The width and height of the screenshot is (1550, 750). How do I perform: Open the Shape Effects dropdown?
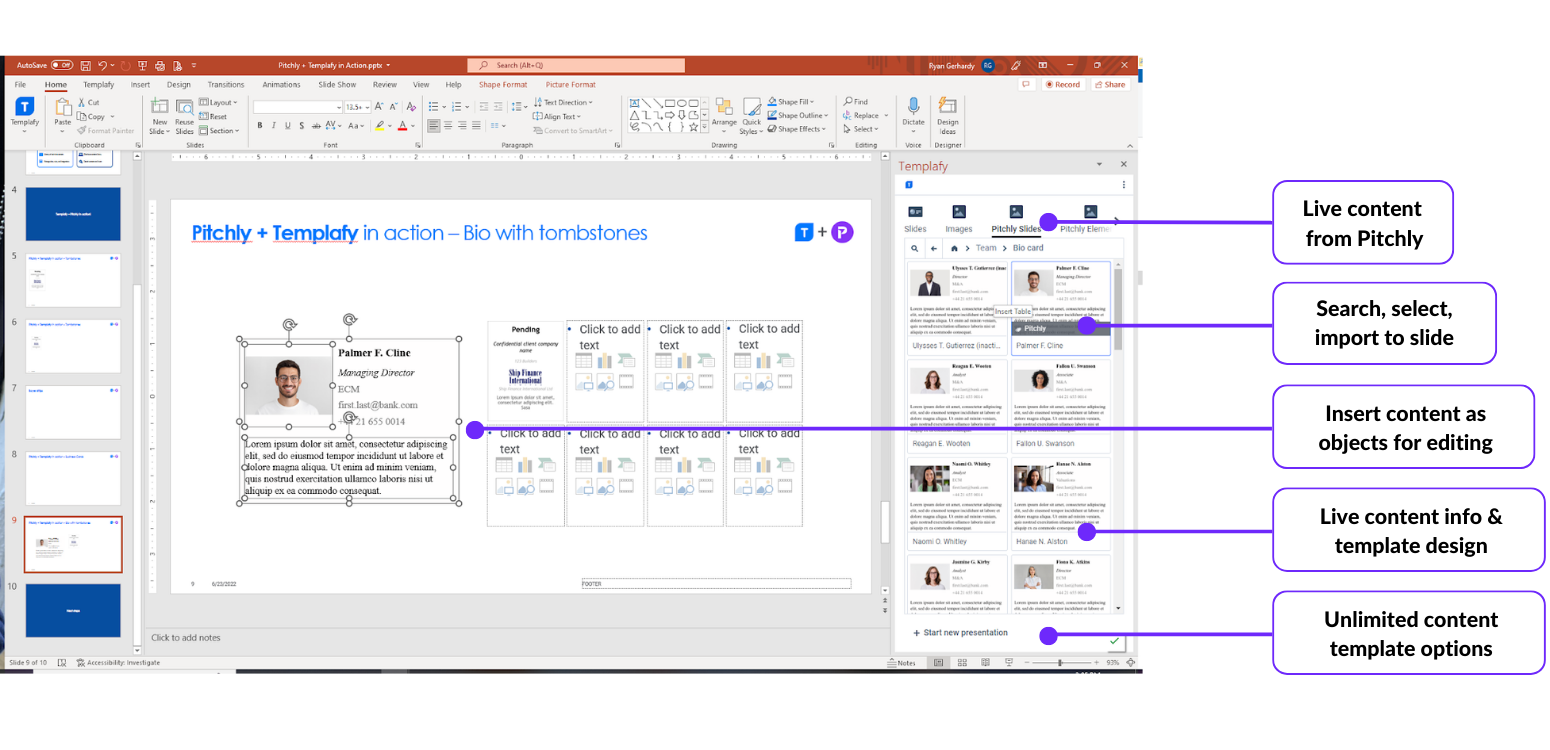[797, 129]
